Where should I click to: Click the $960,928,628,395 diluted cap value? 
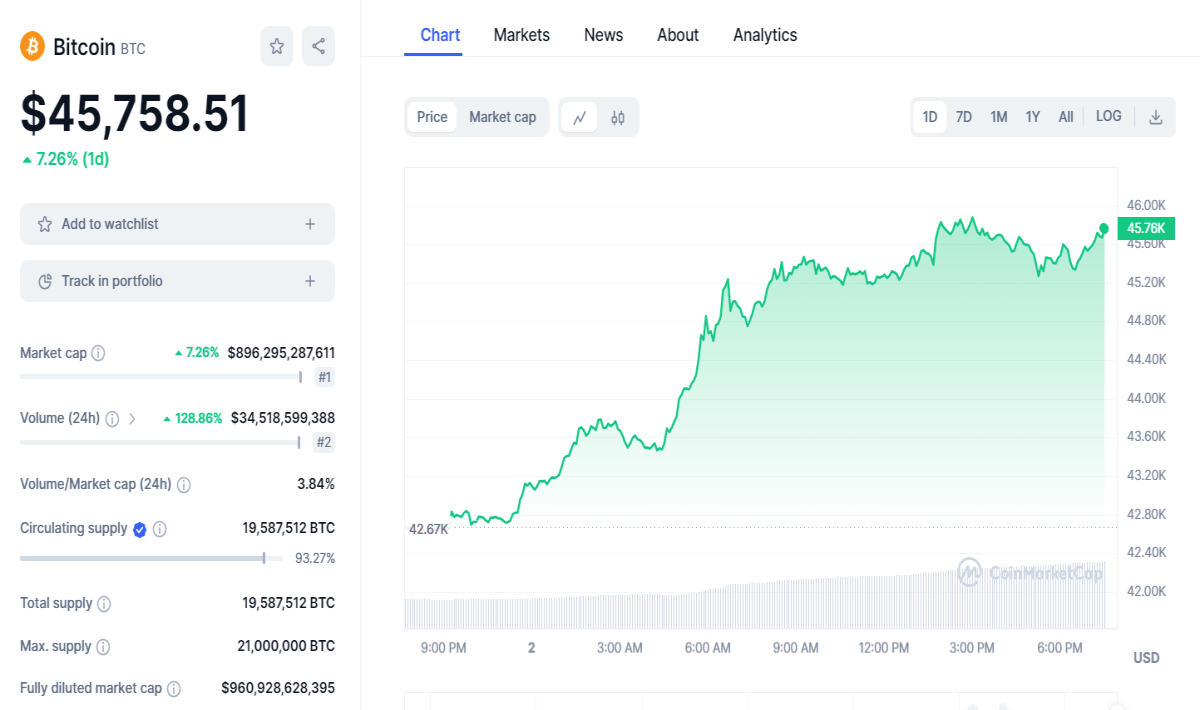click(278, 688)
